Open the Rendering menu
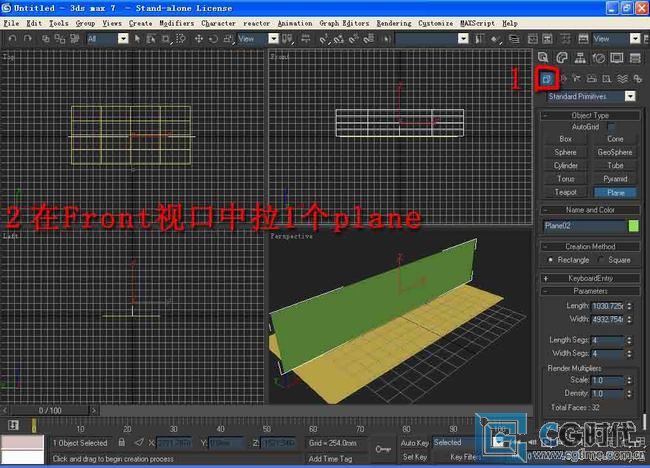 394,23
